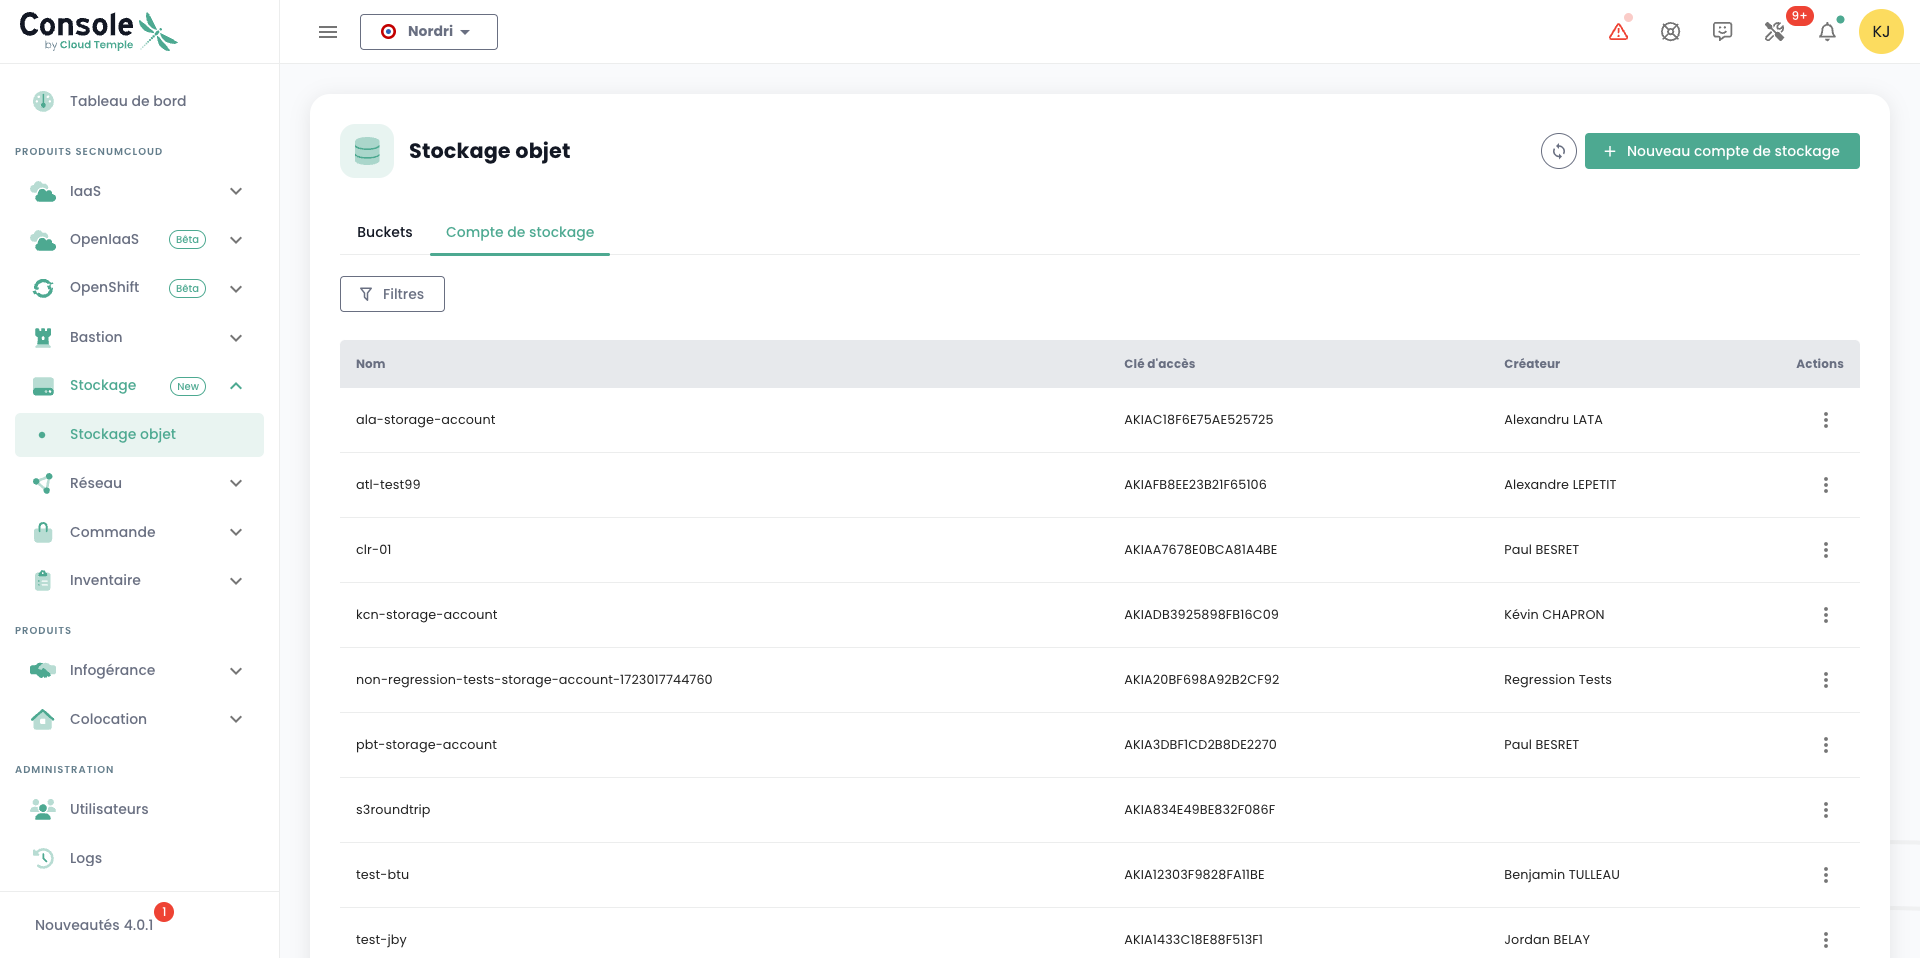Click the red warning triangle alert icon
The height and width of the screenshot is (958, 1920).
point(1618,32)
